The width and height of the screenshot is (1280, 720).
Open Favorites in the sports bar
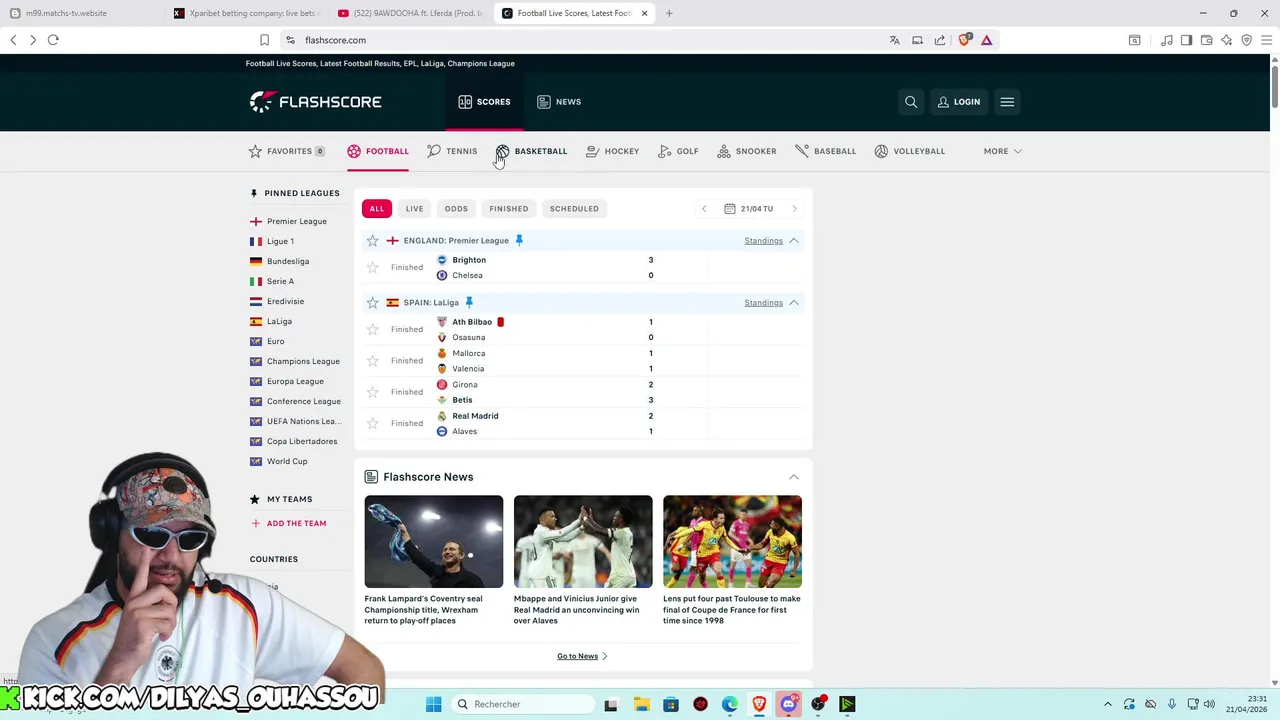pos(287,151)
